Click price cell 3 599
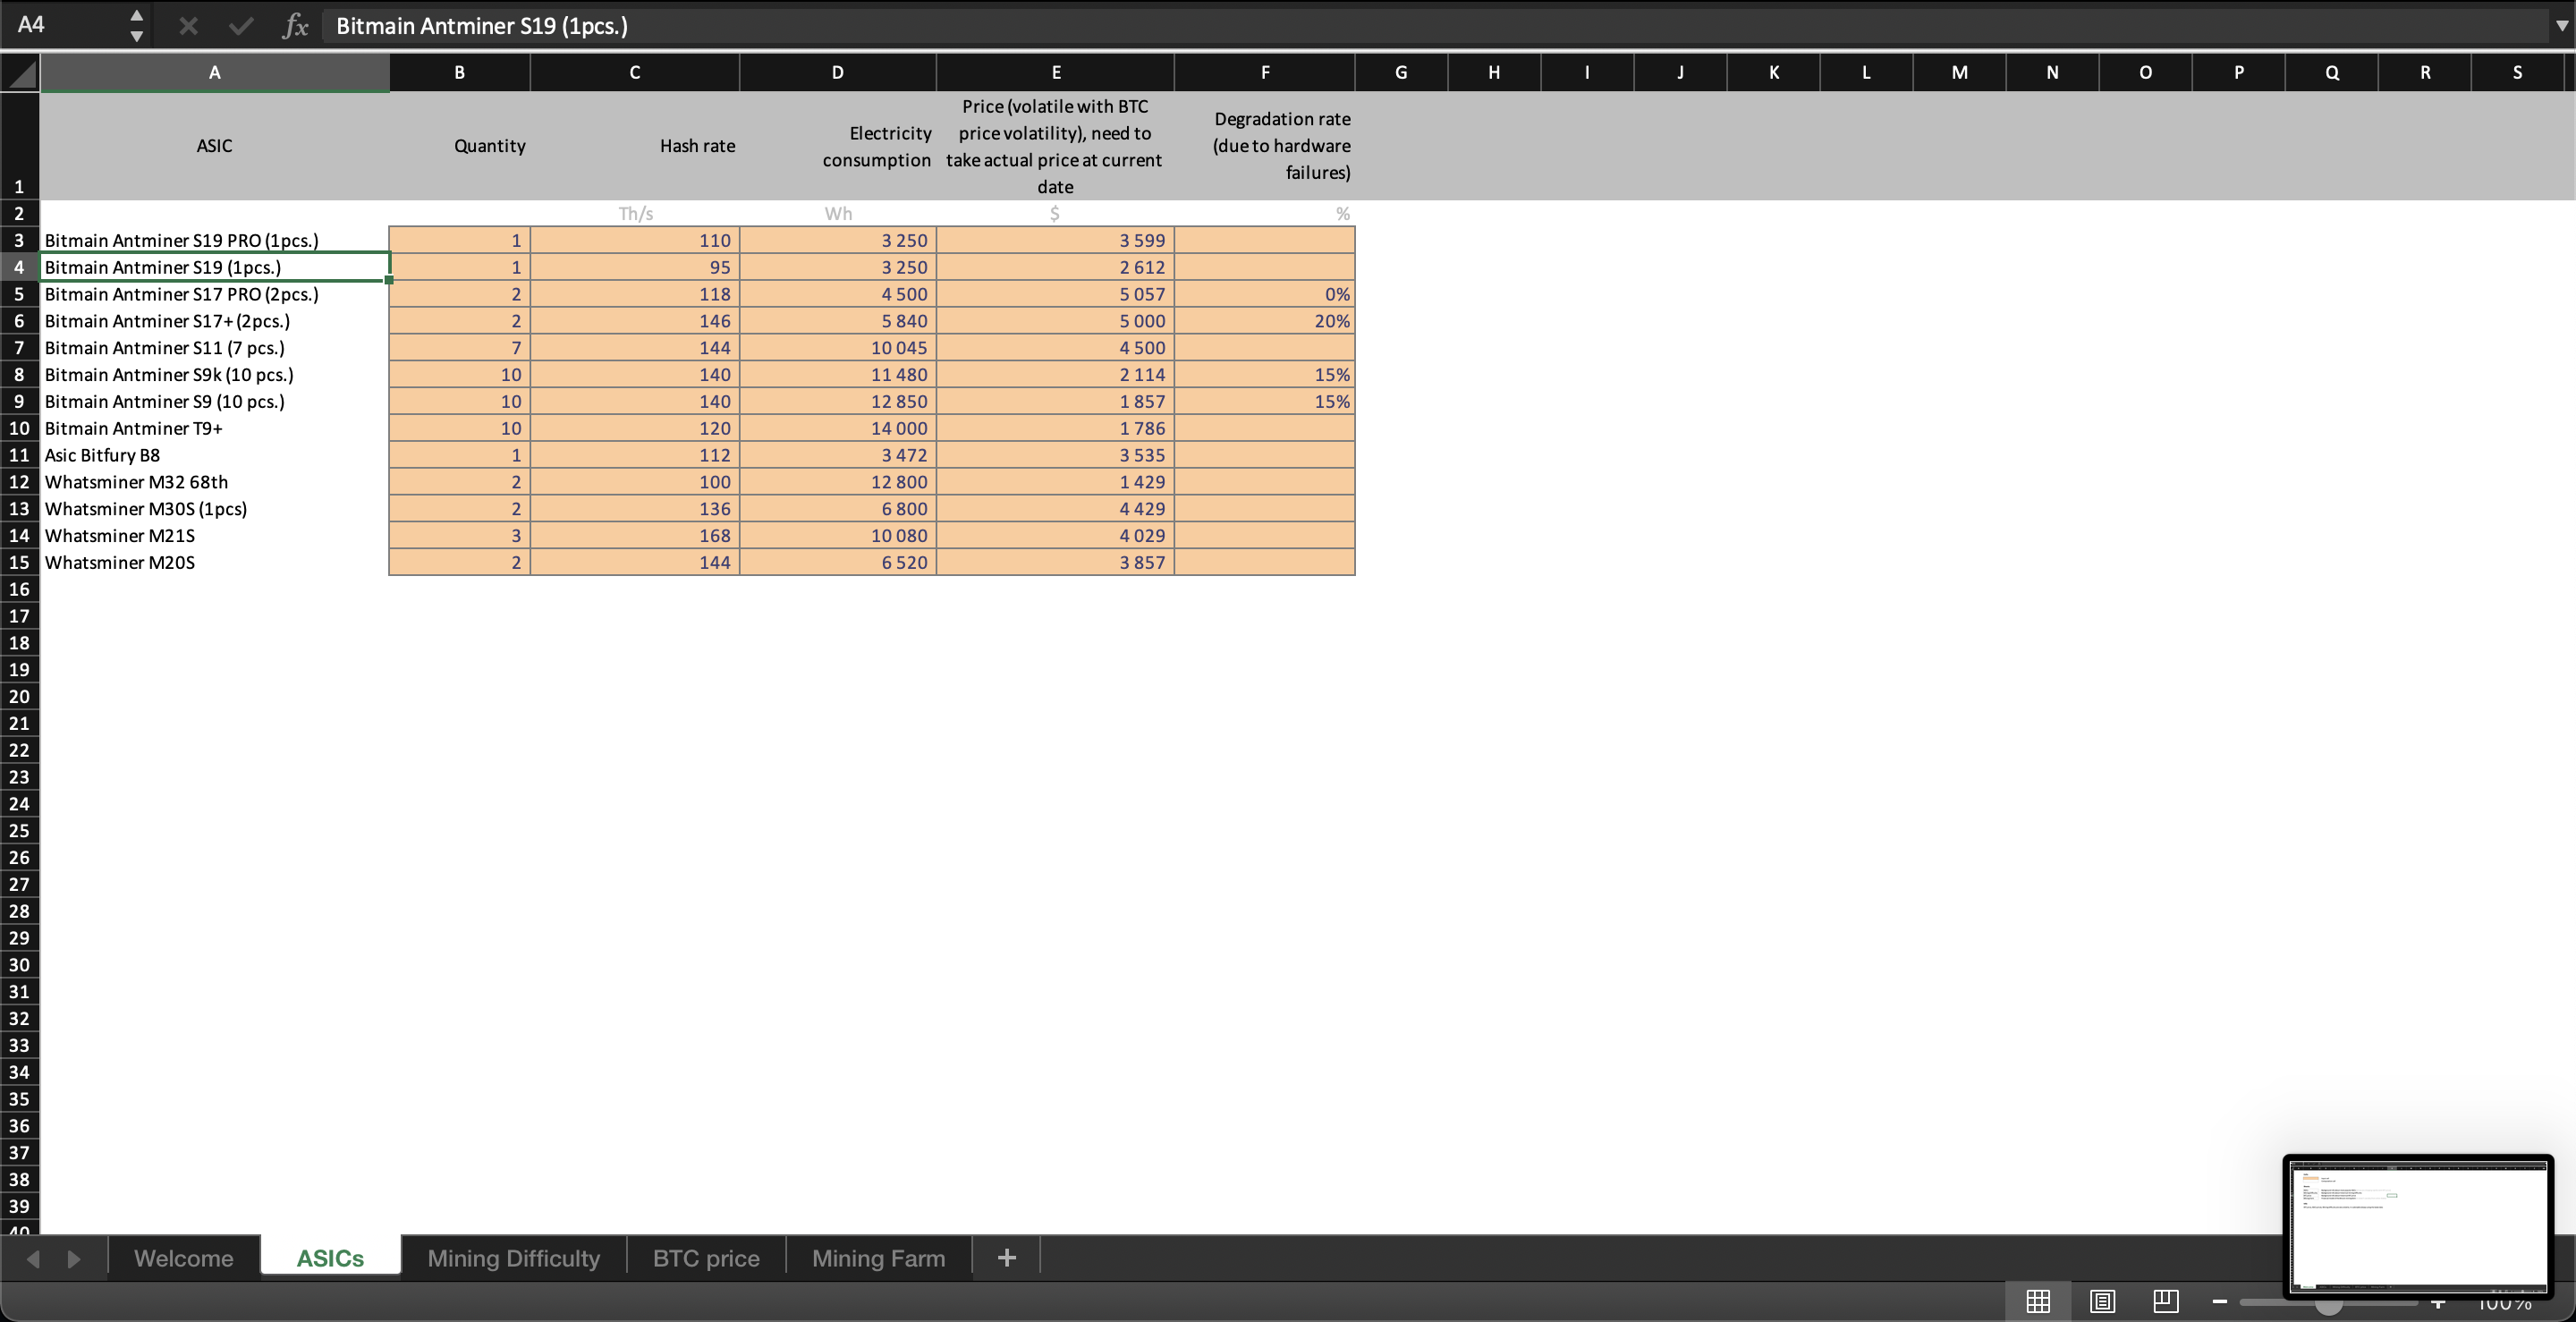2576x1322 pixels. 1055,240
